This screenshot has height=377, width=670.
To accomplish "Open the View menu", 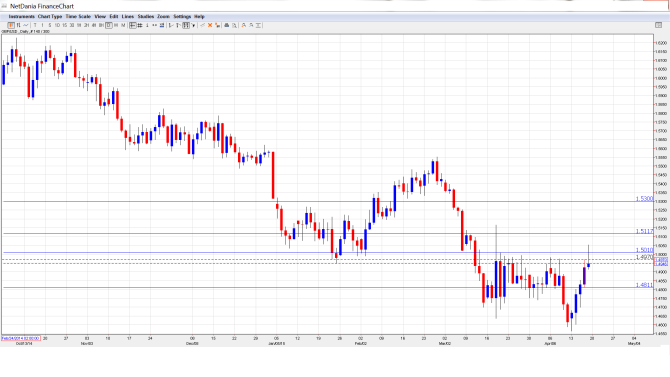I will (x=100, y=17).
